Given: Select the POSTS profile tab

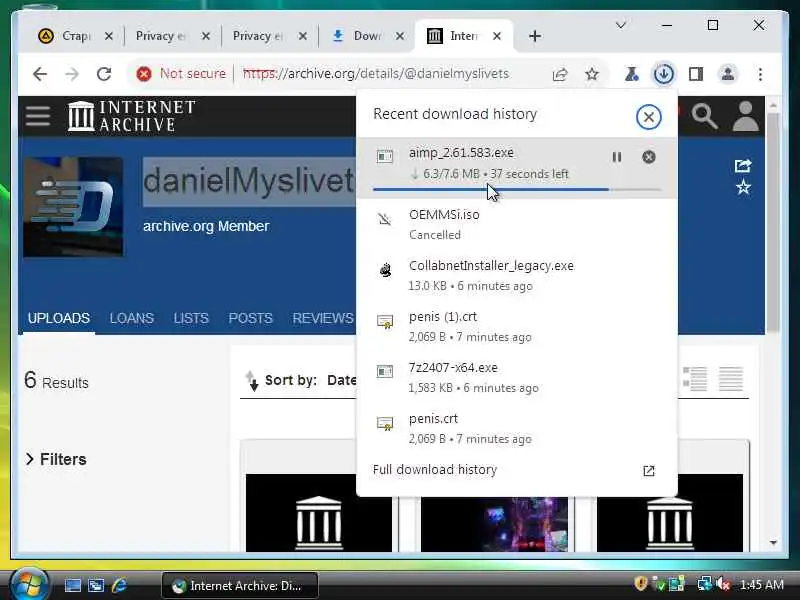Looking at the screenshot, I should coord(251,318).
